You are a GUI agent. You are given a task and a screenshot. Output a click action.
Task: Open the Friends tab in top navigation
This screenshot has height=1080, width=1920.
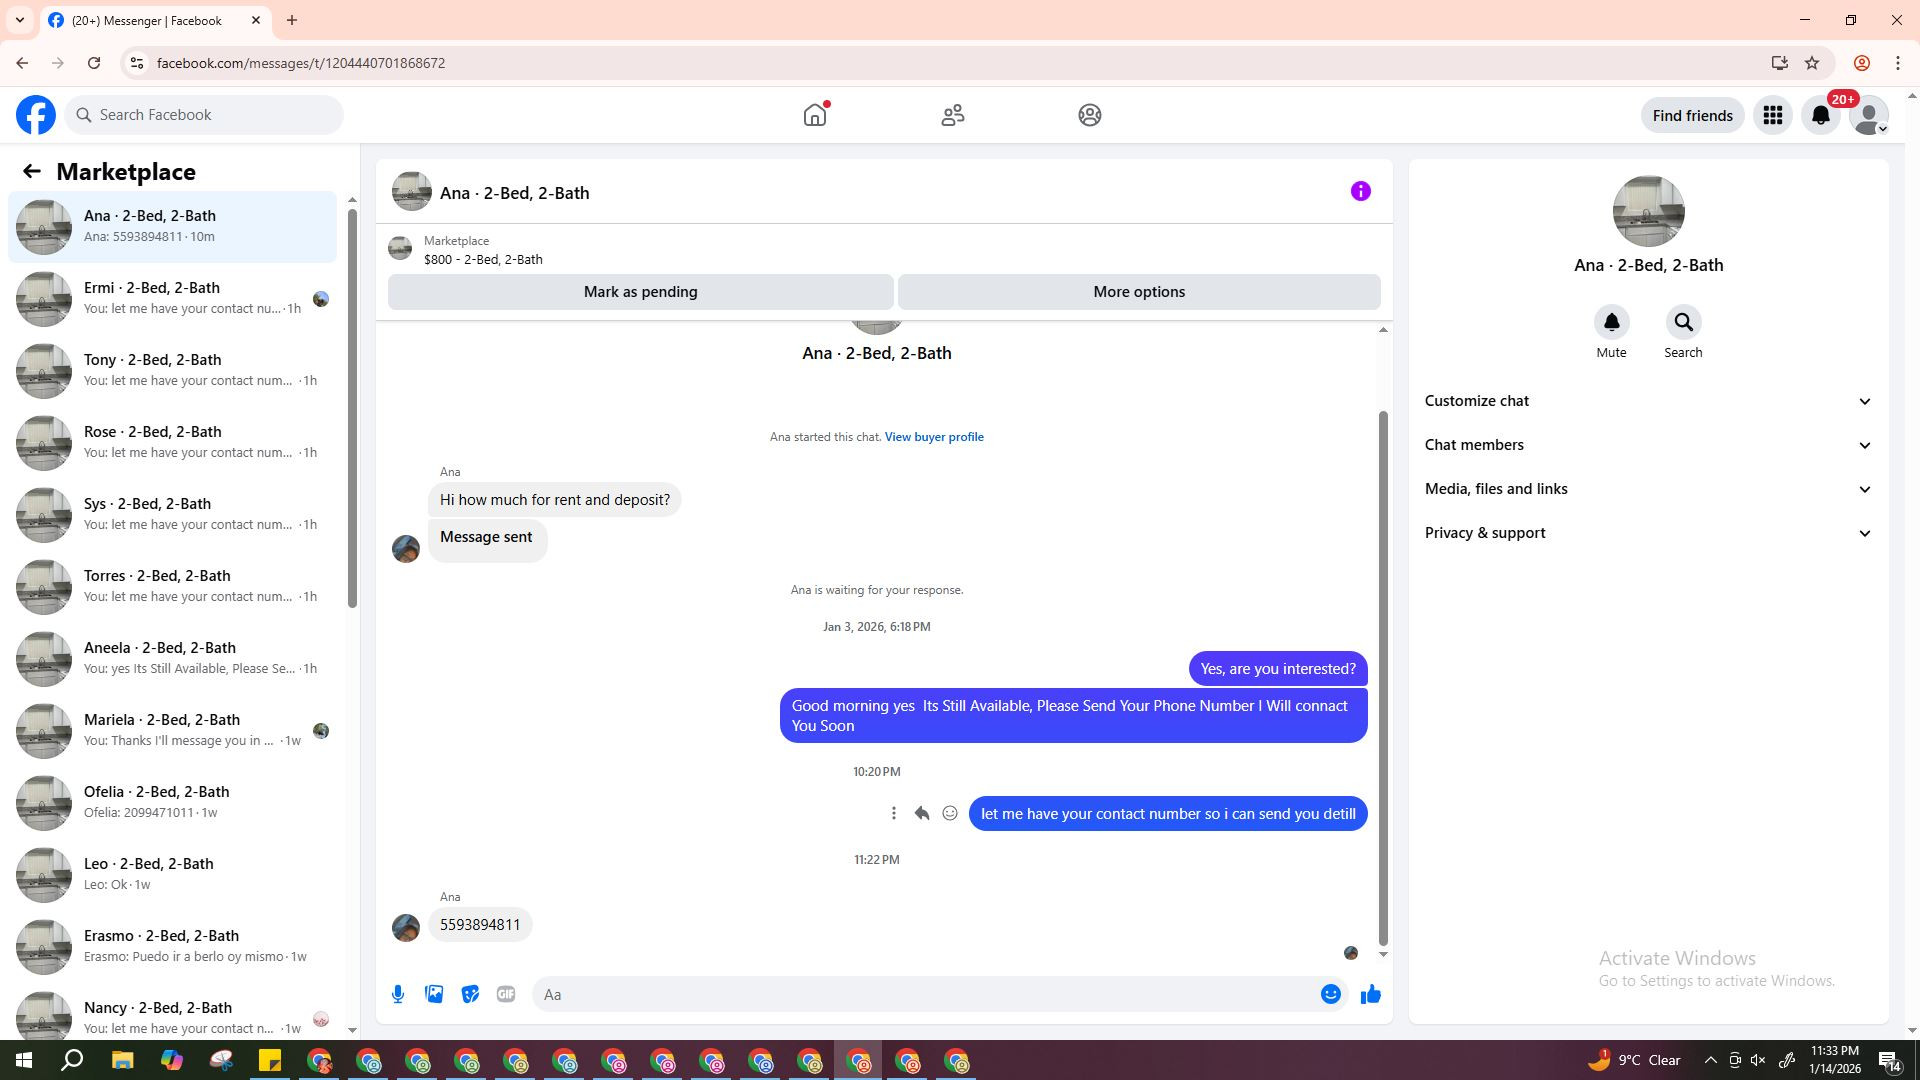(x=952, y=115)
